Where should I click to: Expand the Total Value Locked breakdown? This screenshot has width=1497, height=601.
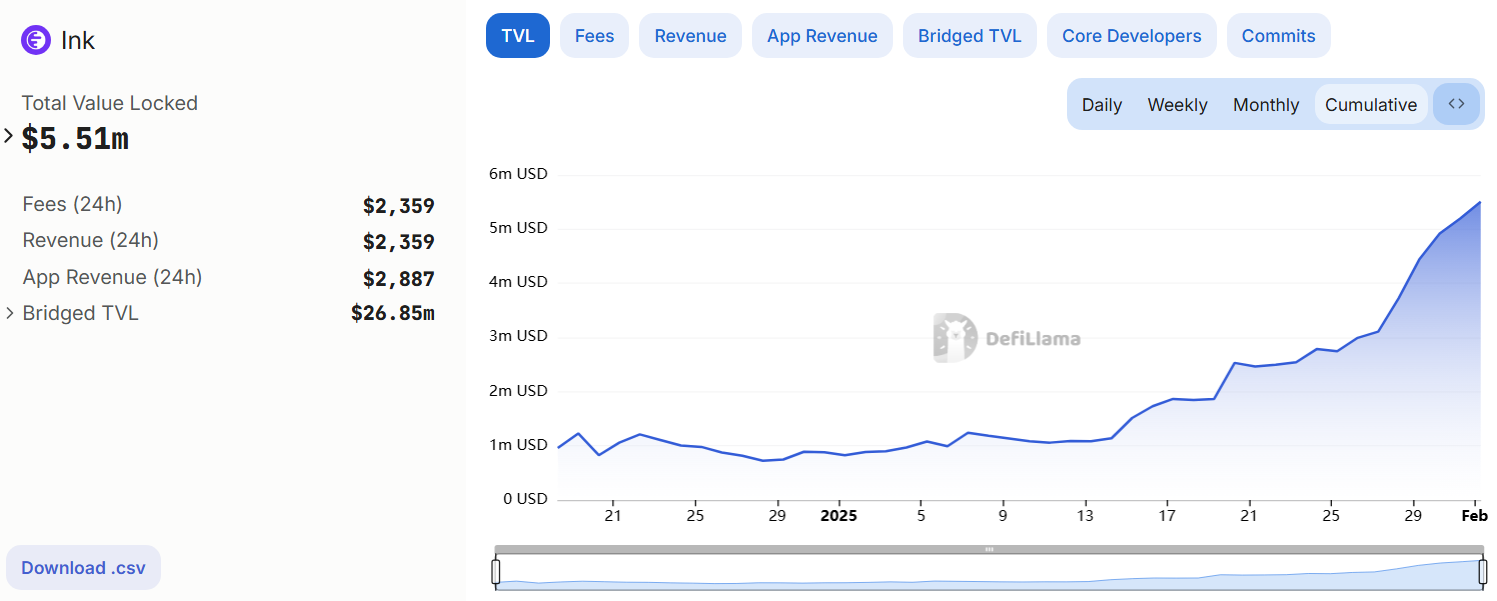9,137
